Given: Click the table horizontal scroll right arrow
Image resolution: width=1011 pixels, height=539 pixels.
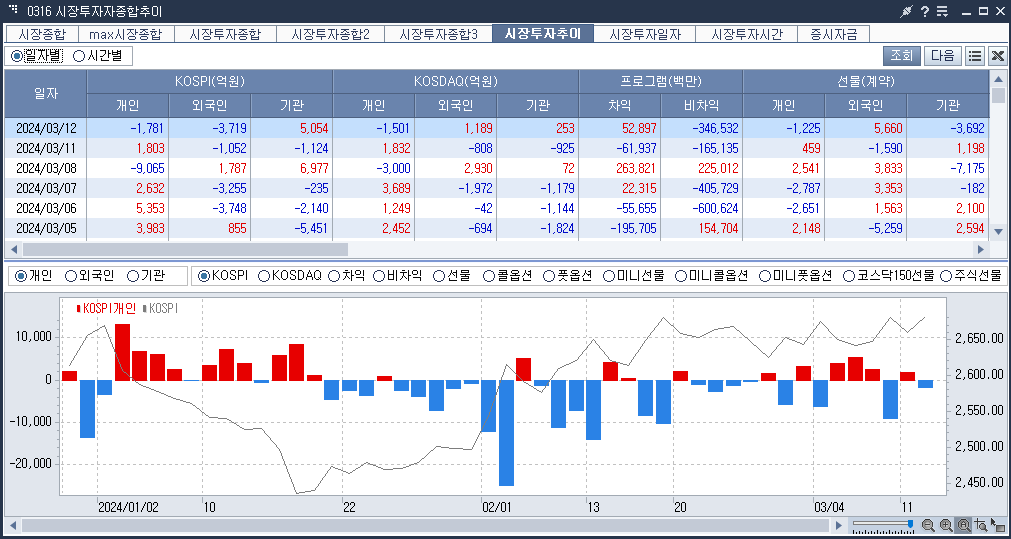Looking at the screenshot, I should click(981, 249).
